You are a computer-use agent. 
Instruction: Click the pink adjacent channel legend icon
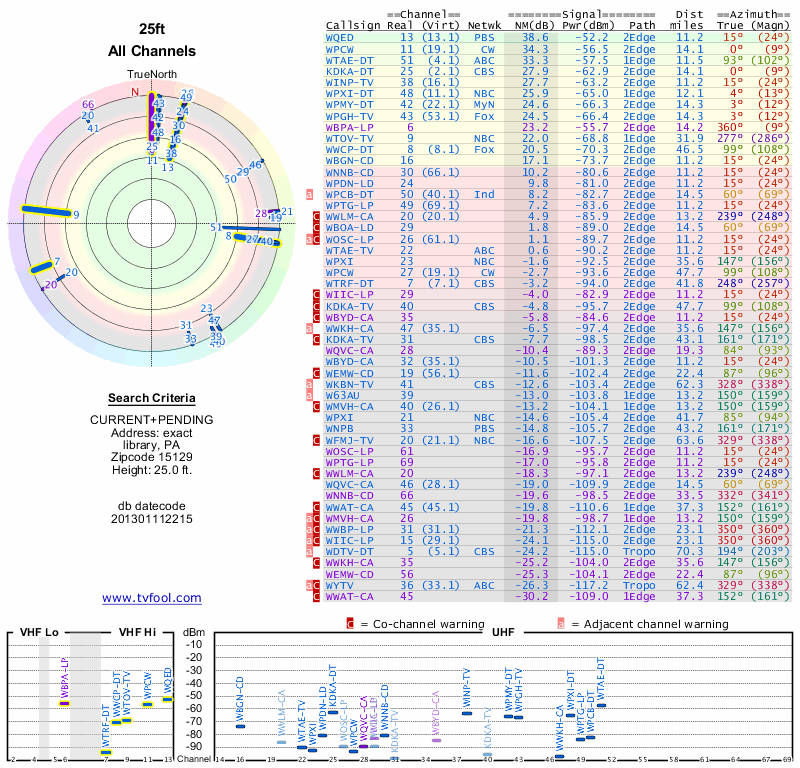tap(561, 624)
